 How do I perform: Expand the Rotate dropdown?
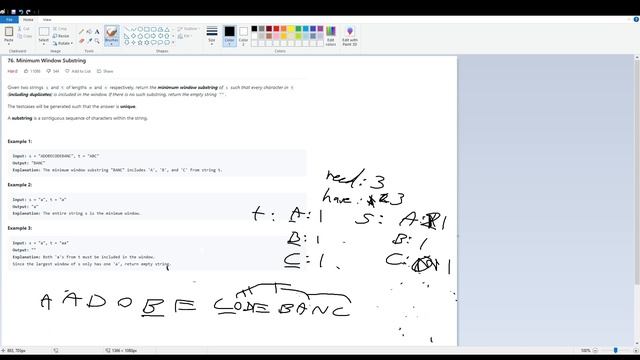63,43
